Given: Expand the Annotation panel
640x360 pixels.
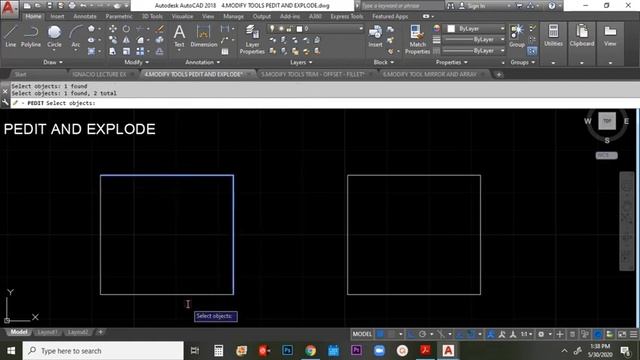Looking at the screenshot, I should point(203,62).
